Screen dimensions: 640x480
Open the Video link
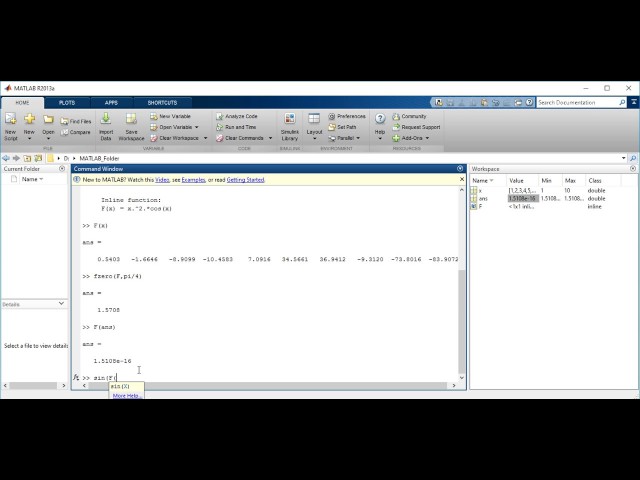pyautogui.click(x=162, y=180)
